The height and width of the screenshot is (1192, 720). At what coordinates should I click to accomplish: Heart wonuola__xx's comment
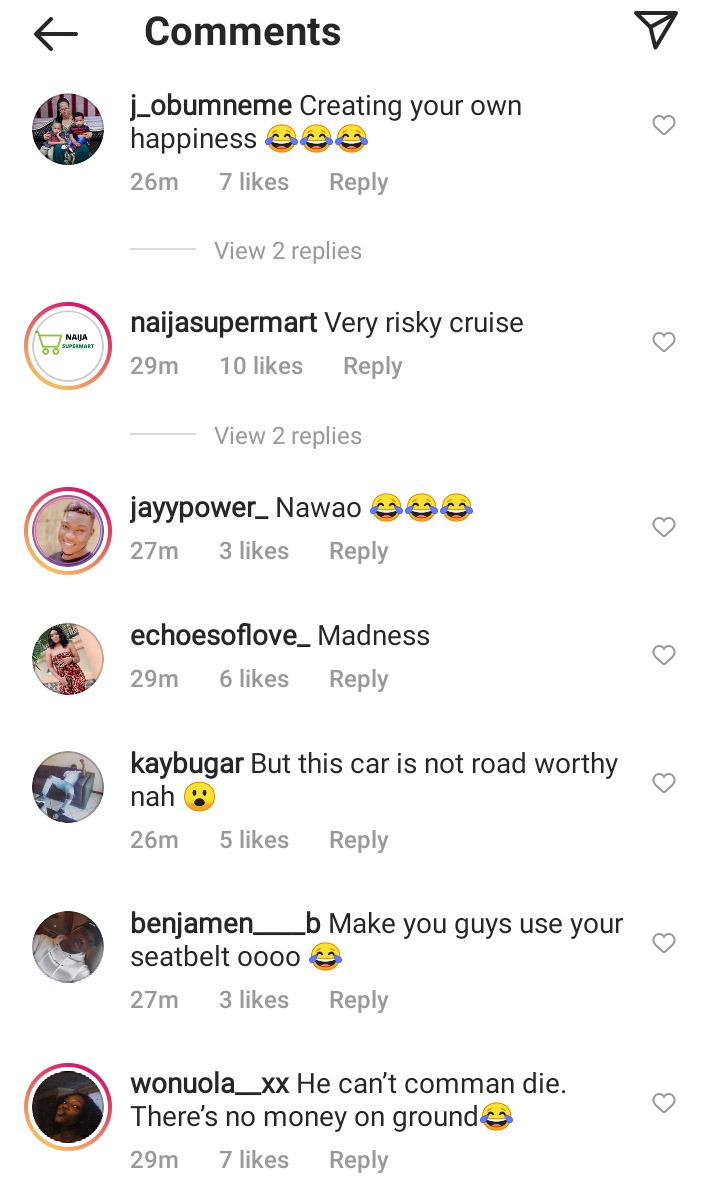664,1103
